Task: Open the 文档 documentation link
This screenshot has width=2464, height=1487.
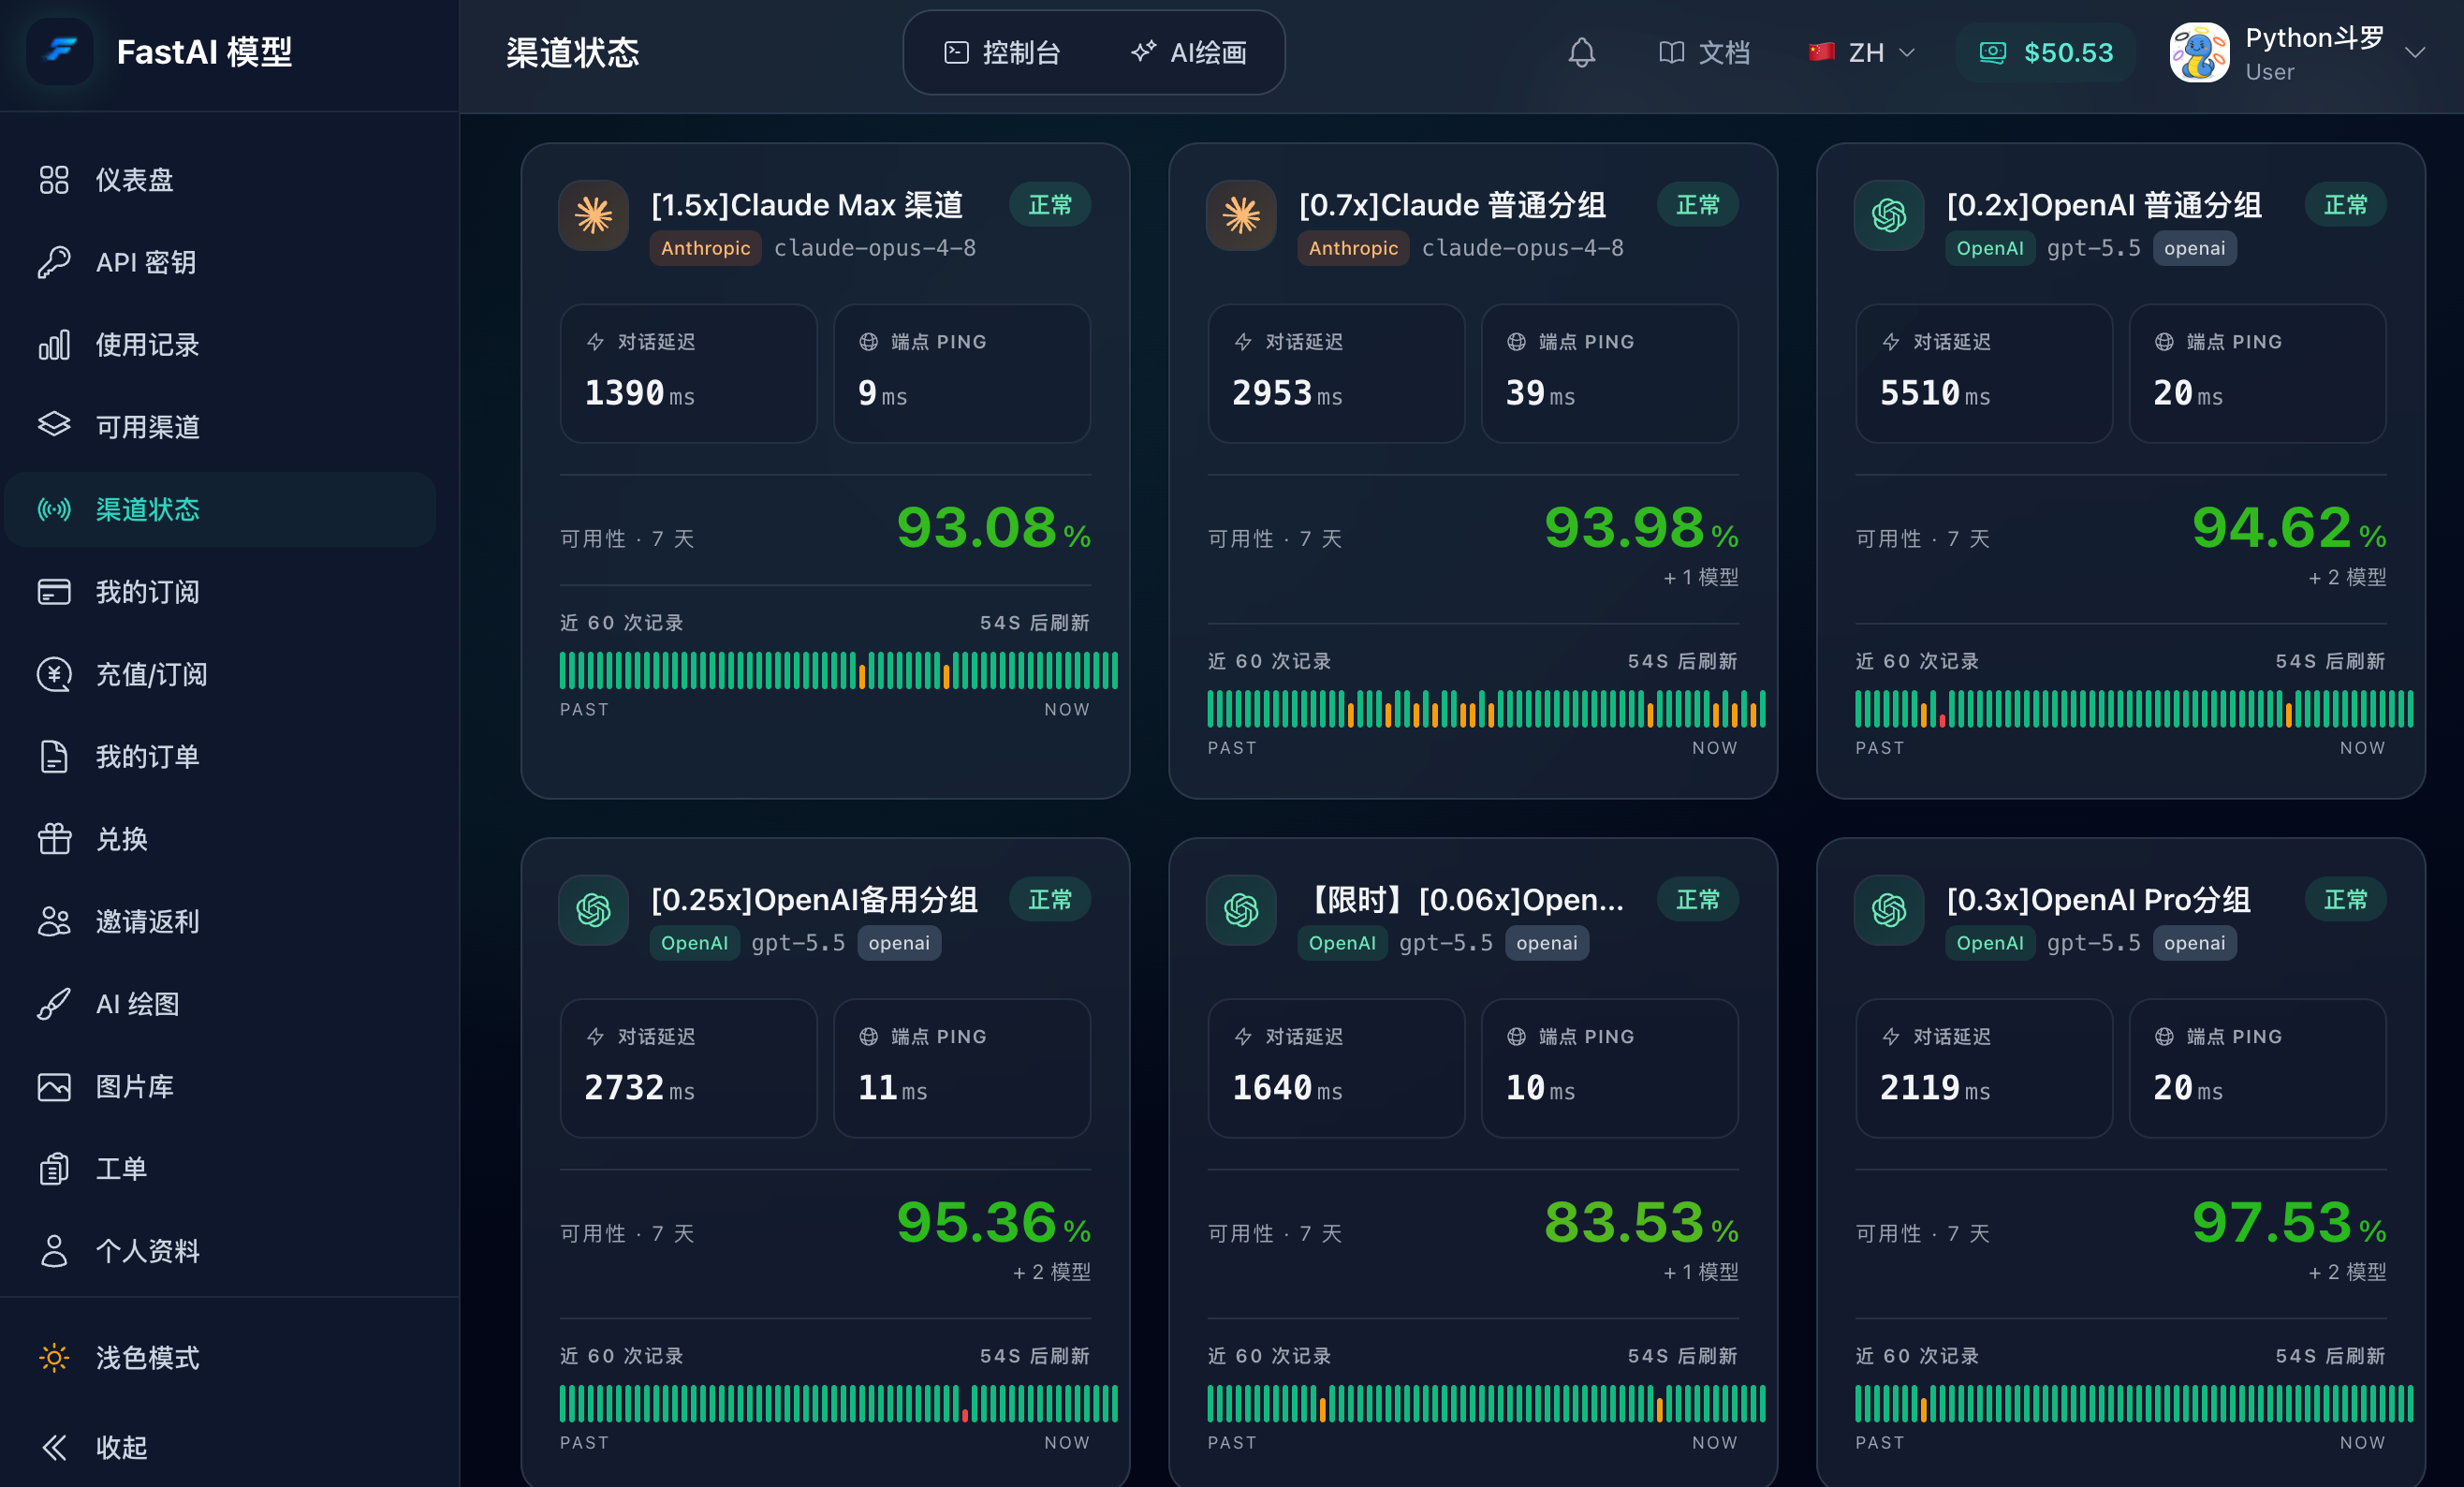Action: [x=1704, y=52]
